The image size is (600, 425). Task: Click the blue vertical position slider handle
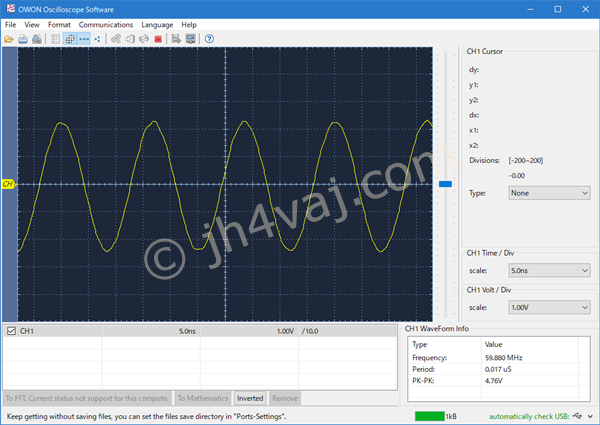pos(445,184)
